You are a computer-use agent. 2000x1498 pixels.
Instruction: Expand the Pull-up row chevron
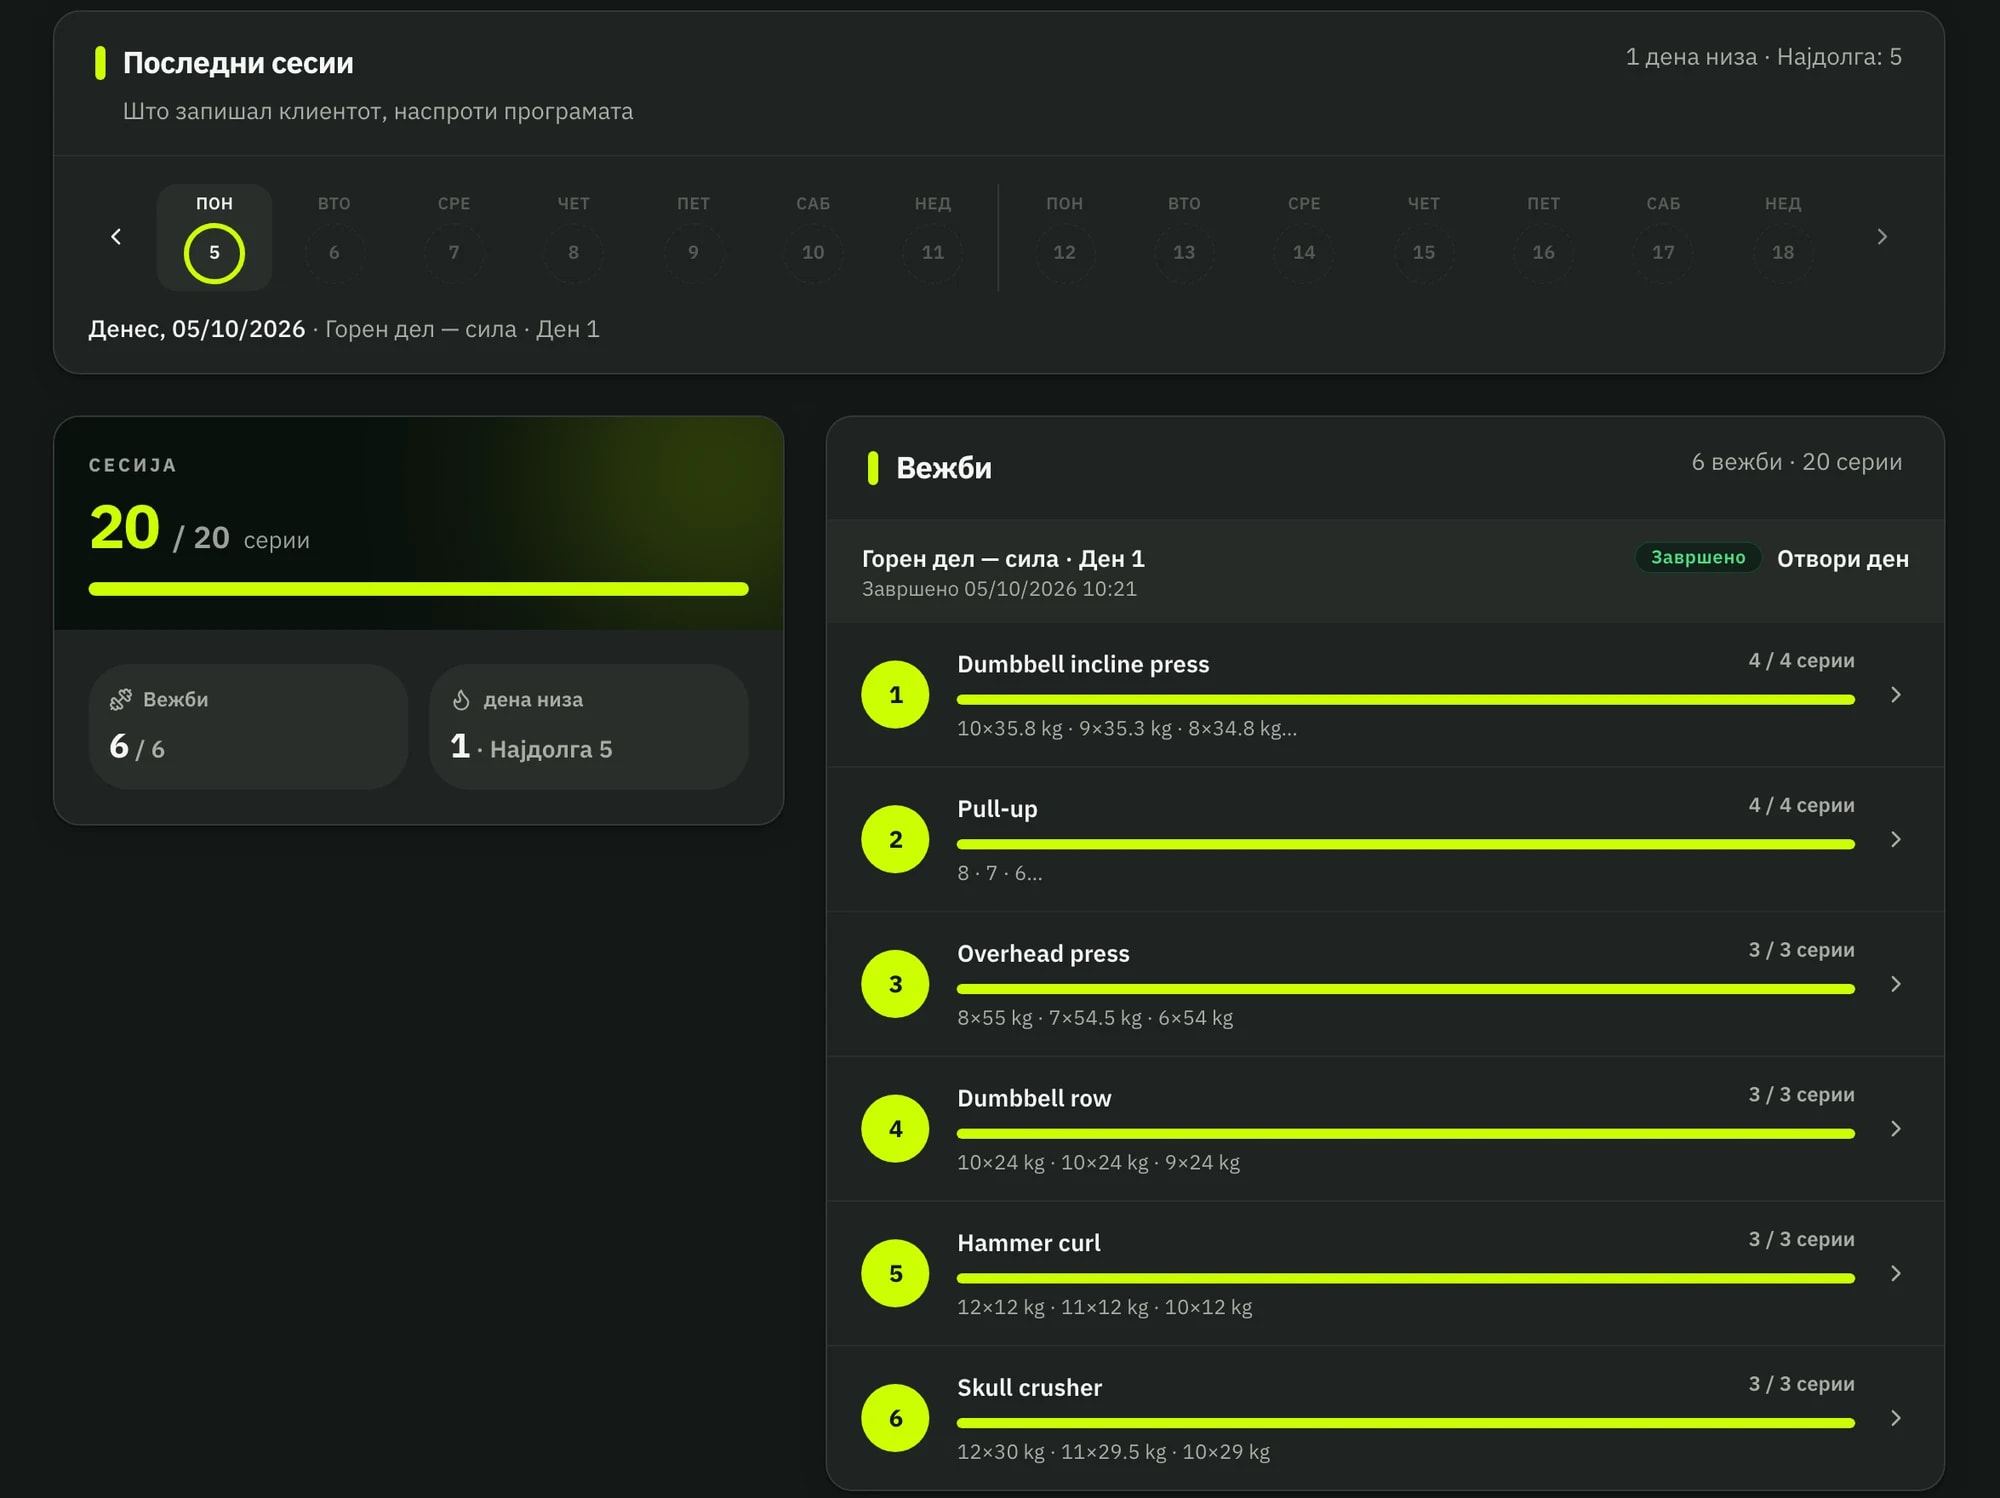point(1895,839)
